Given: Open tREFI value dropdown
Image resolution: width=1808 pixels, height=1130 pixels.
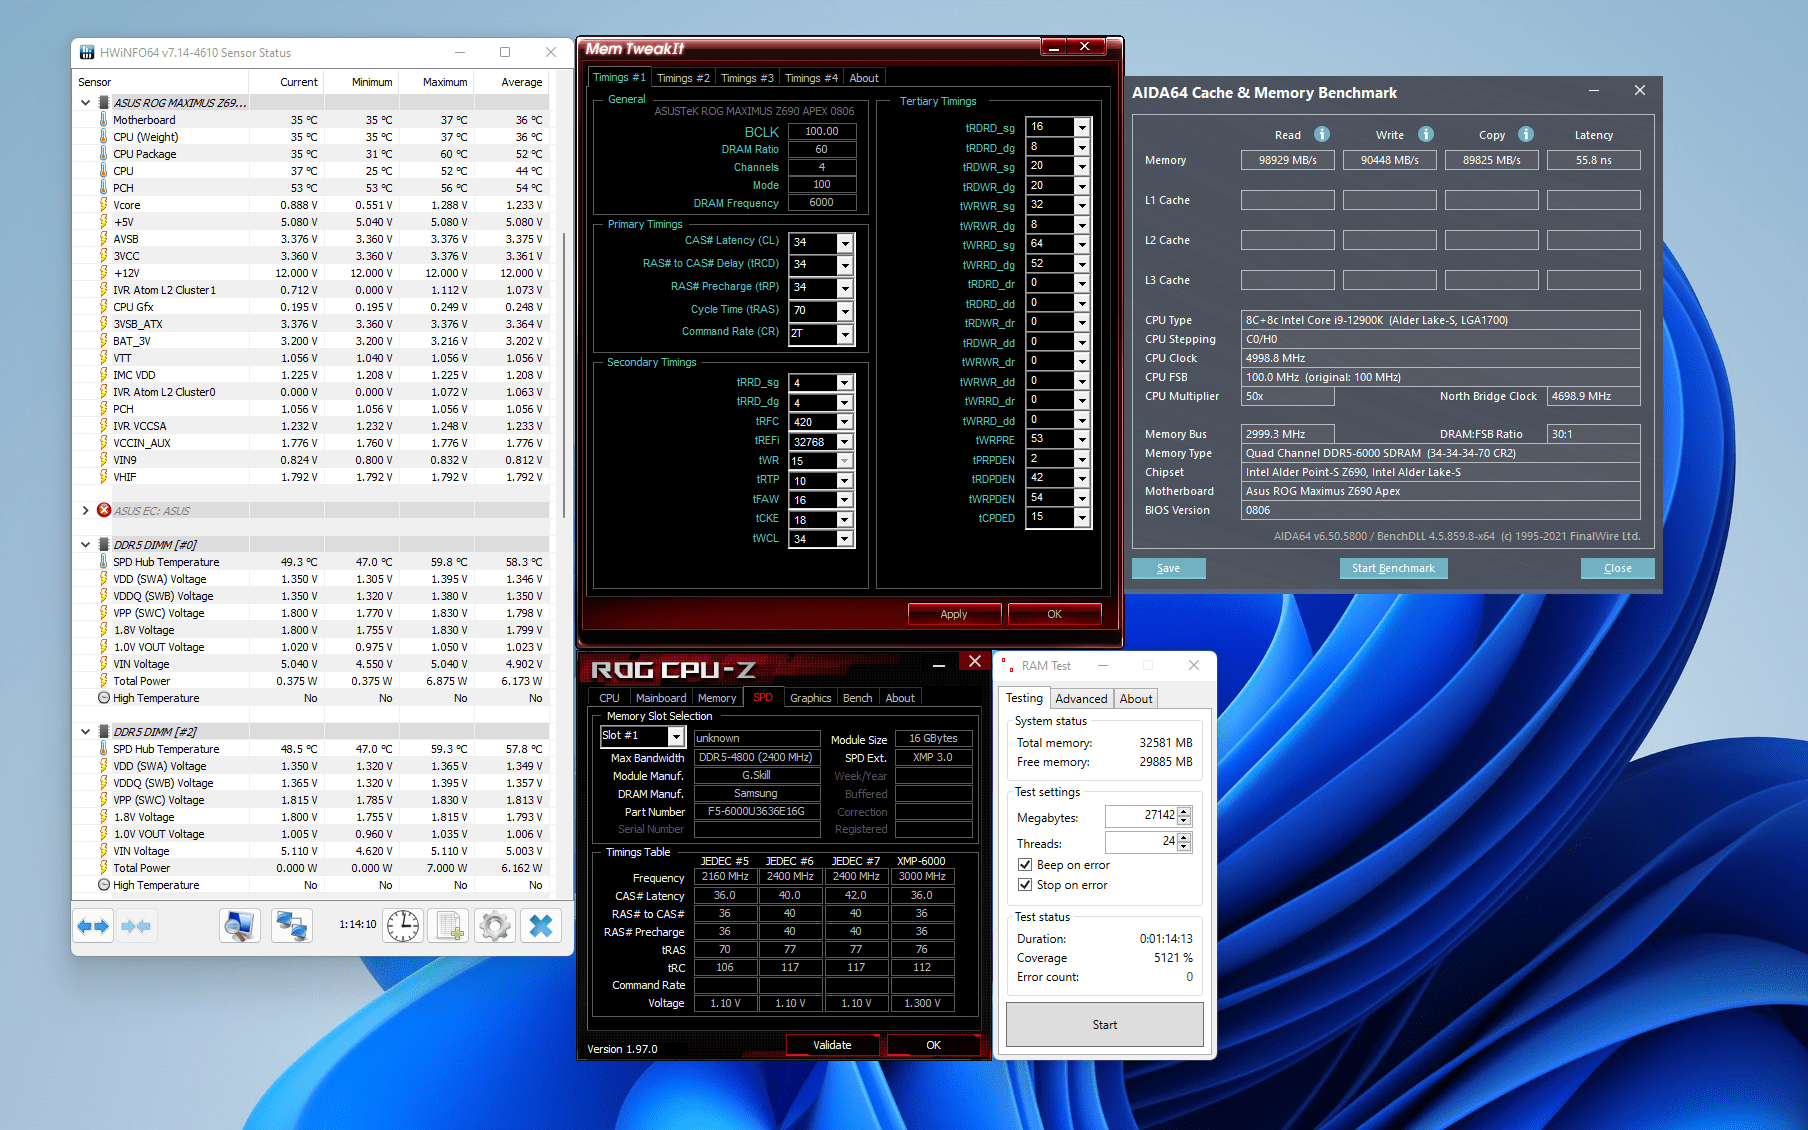Looking at the screenshot, I should (845, 441).
